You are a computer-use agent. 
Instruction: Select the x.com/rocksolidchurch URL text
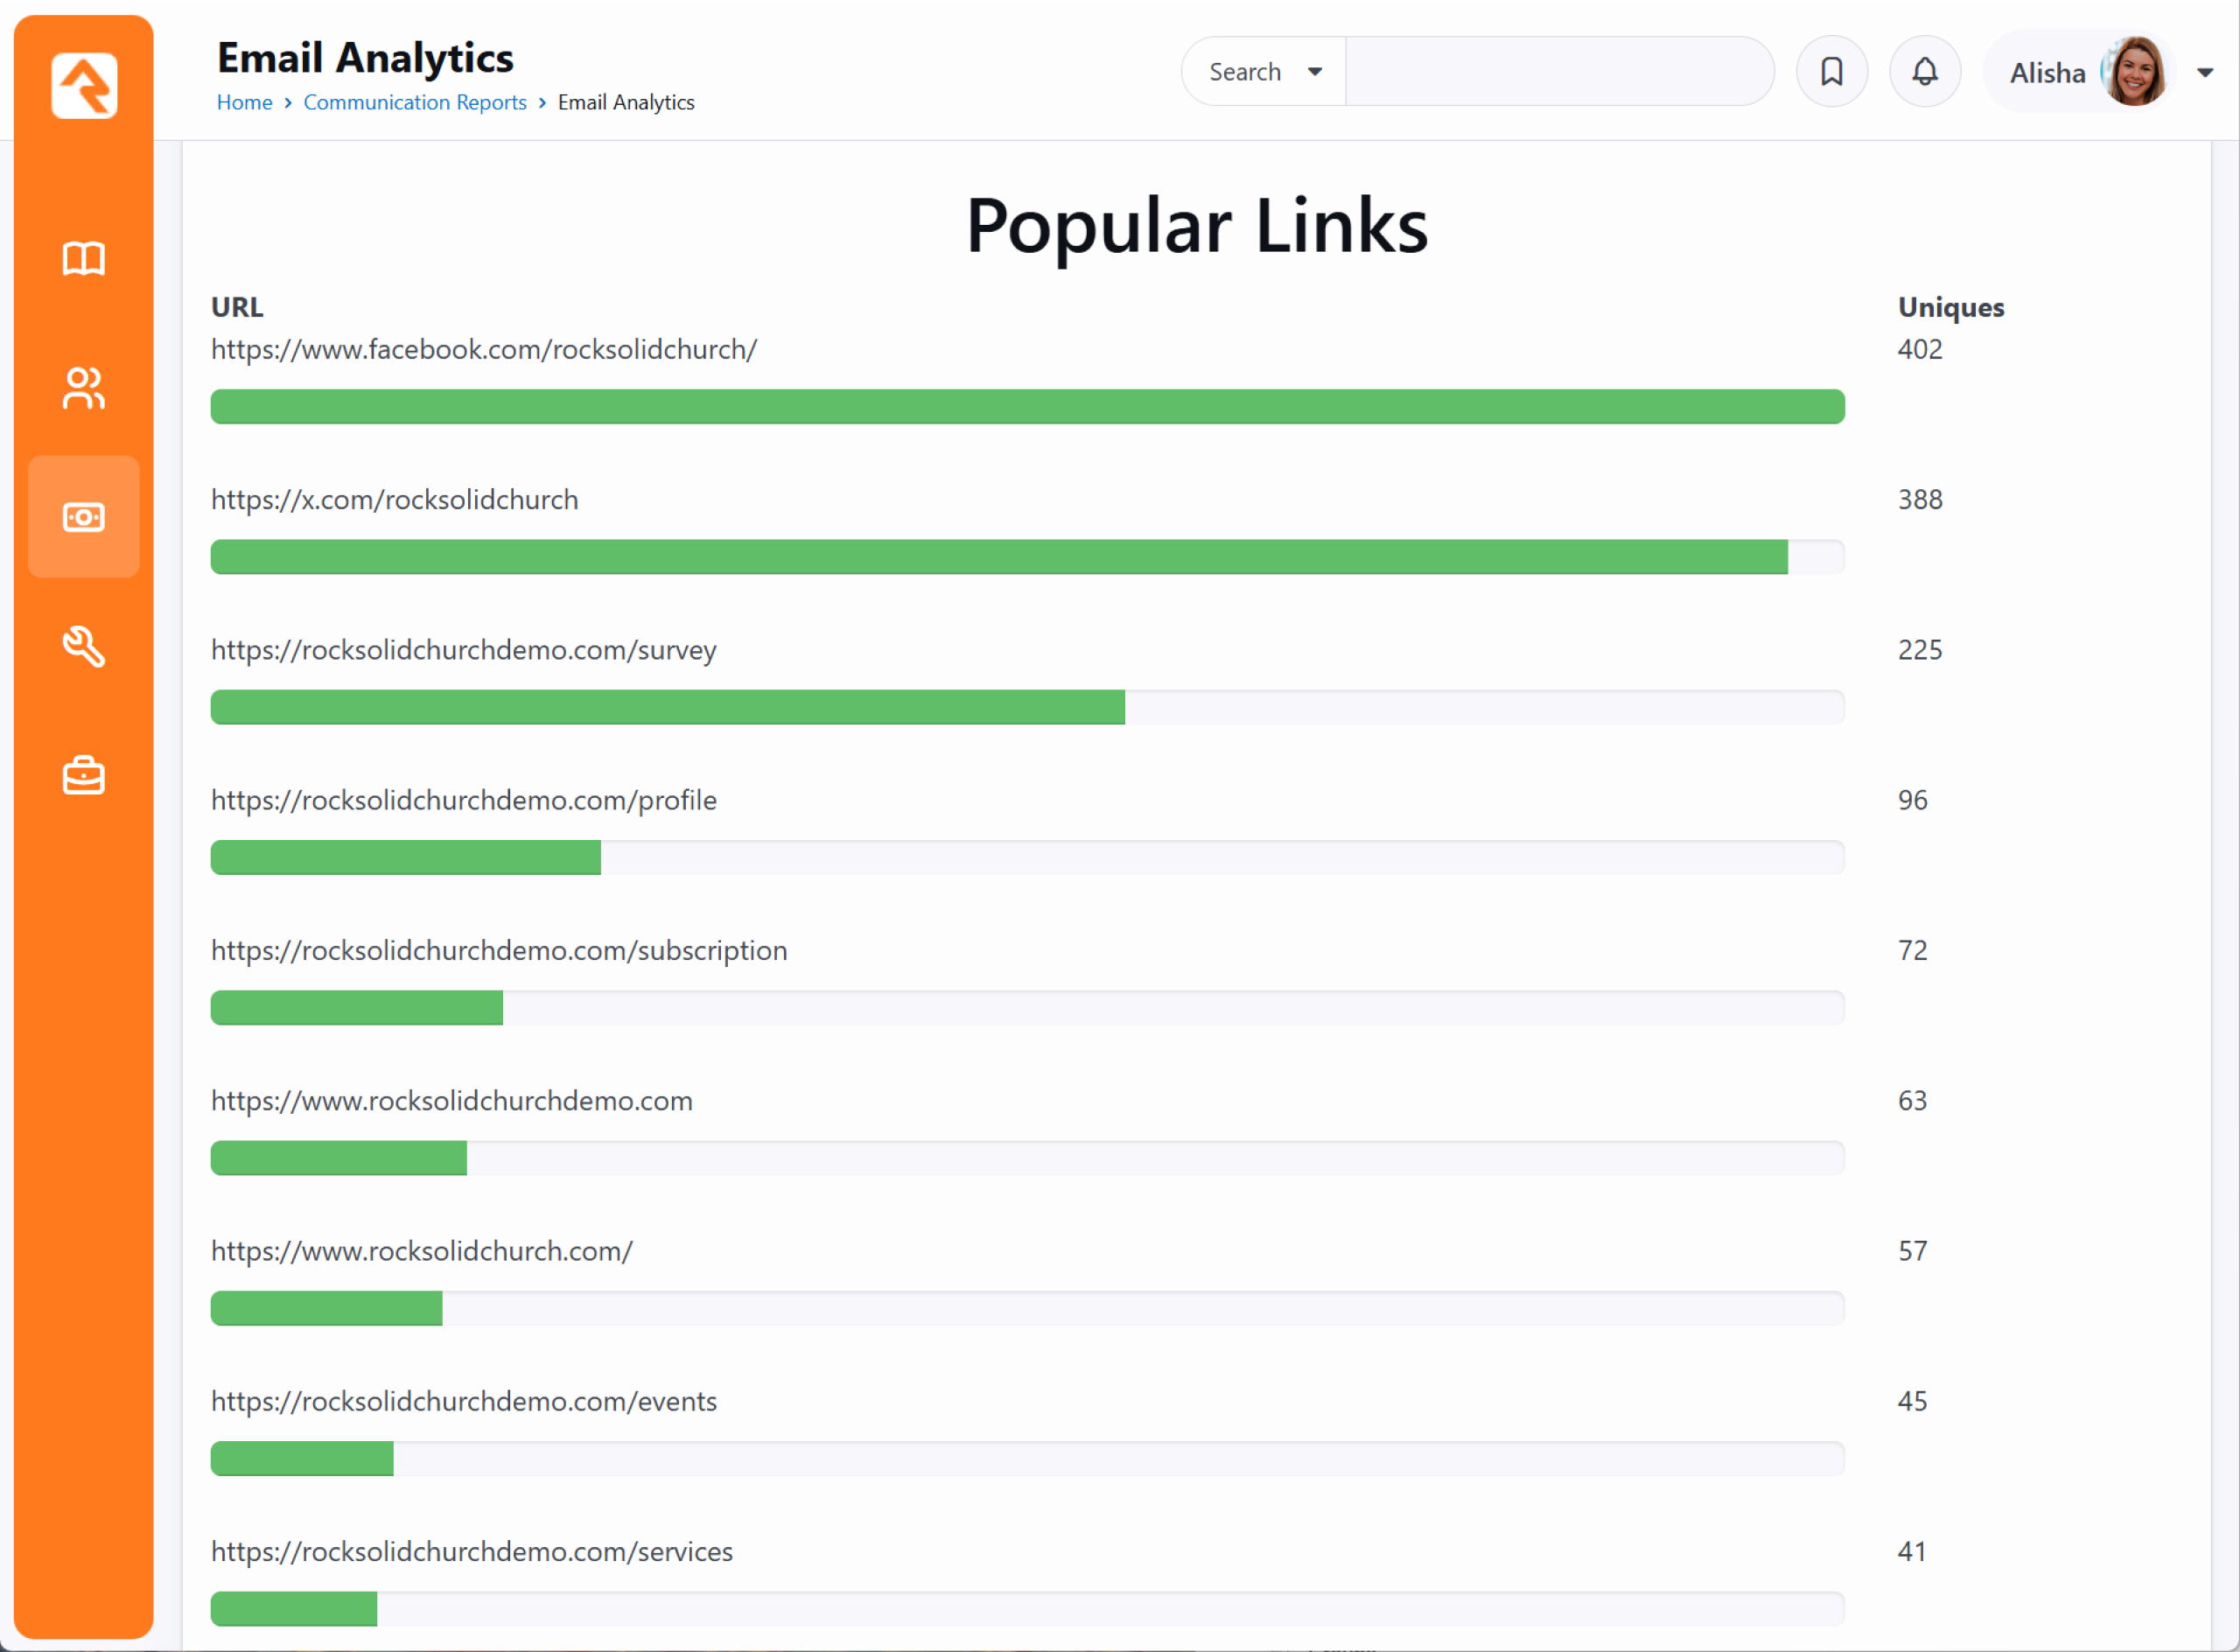coord(394,499)
